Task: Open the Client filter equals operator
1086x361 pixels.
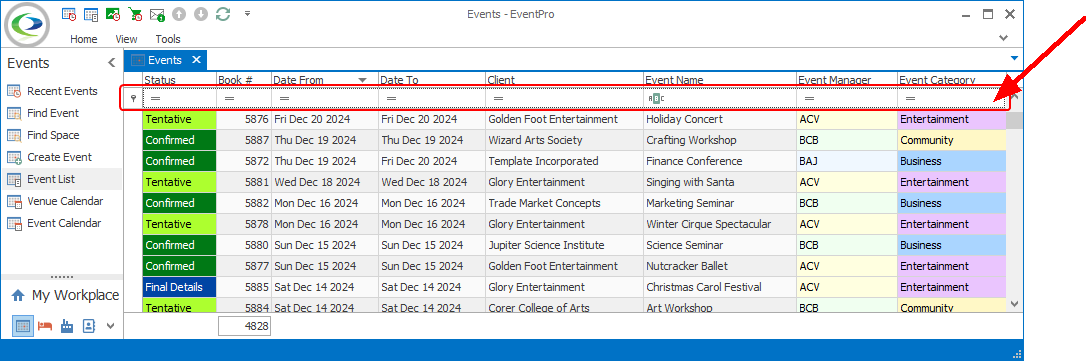Action: coord(498,99)
